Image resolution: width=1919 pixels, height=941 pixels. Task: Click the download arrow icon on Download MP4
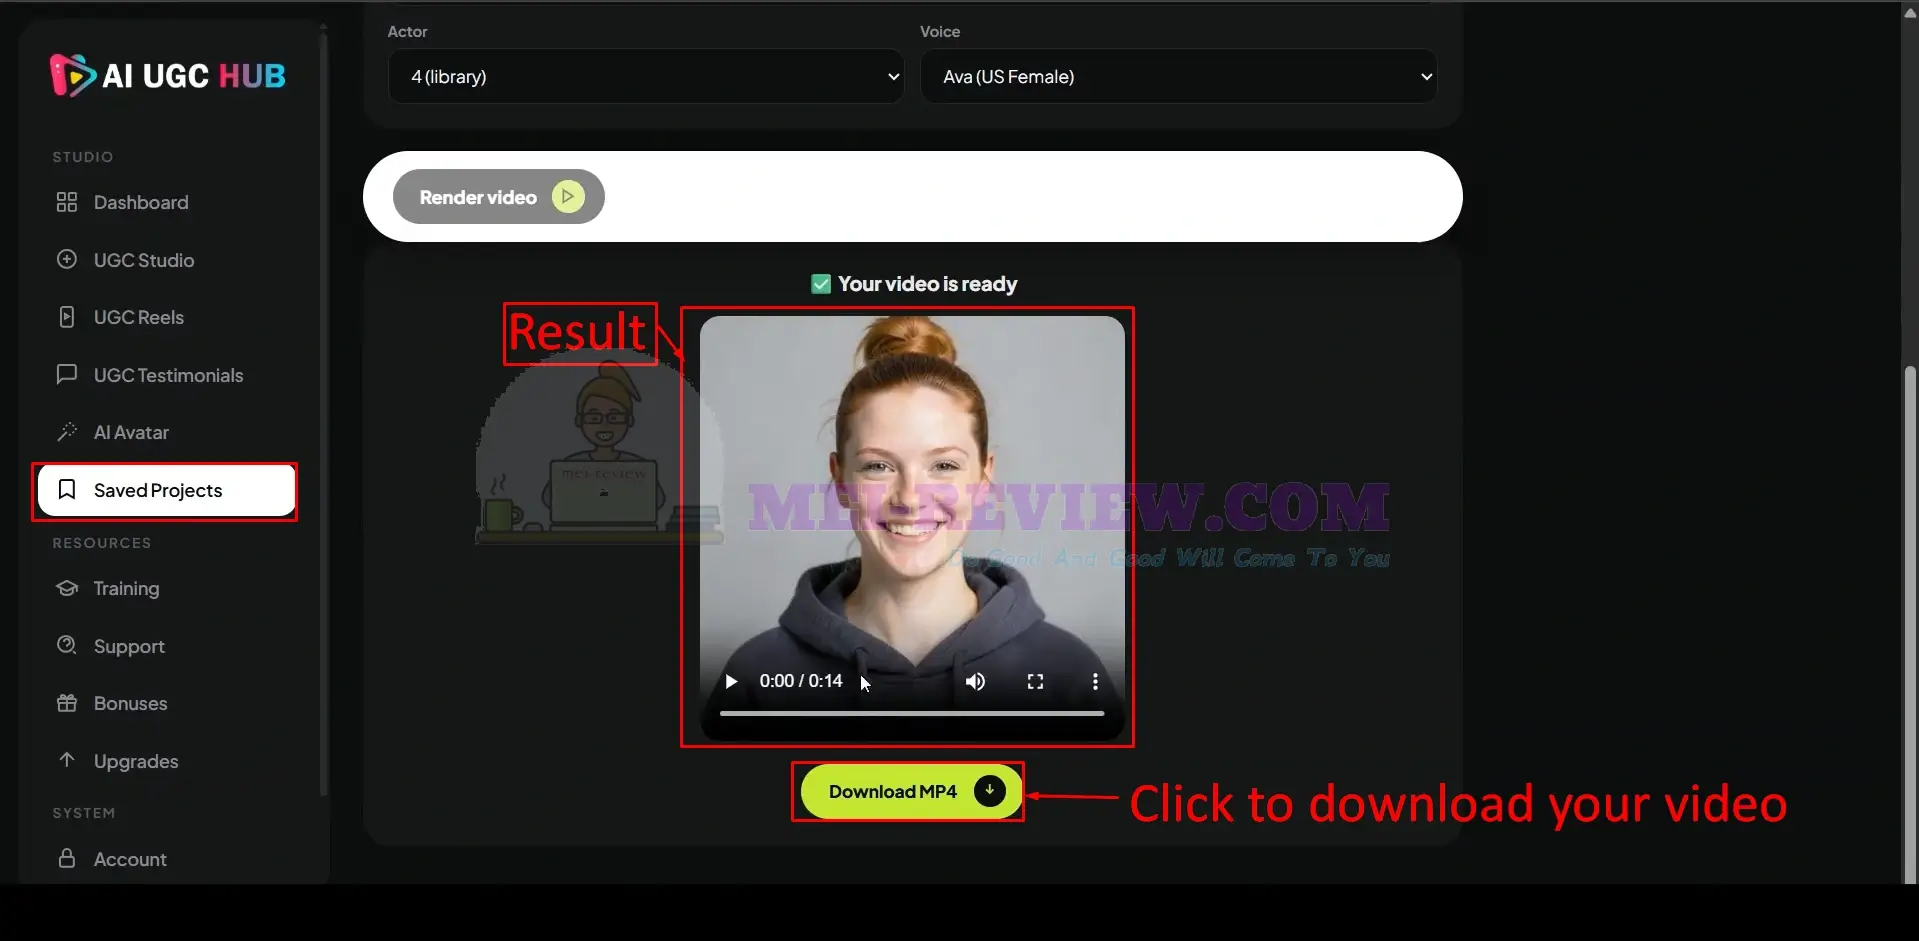990,791
